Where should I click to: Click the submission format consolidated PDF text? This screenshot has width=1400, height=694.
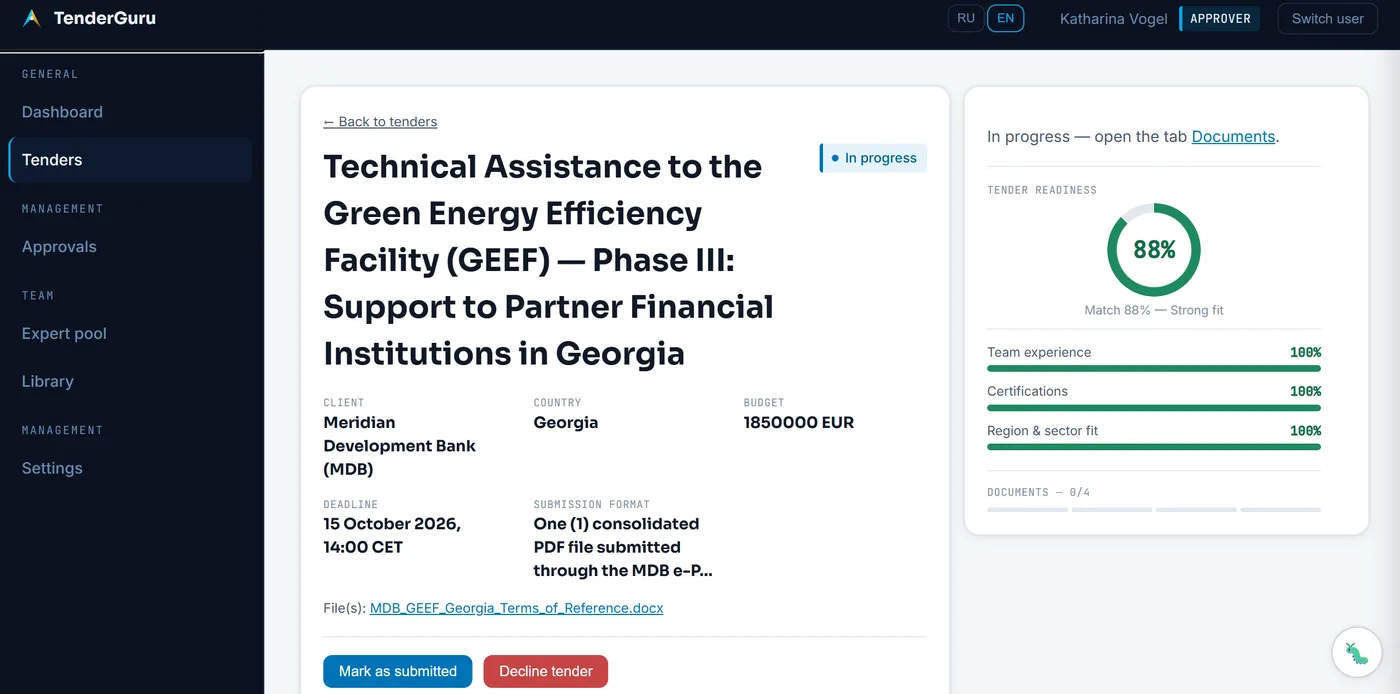click(x=623, y=547)
